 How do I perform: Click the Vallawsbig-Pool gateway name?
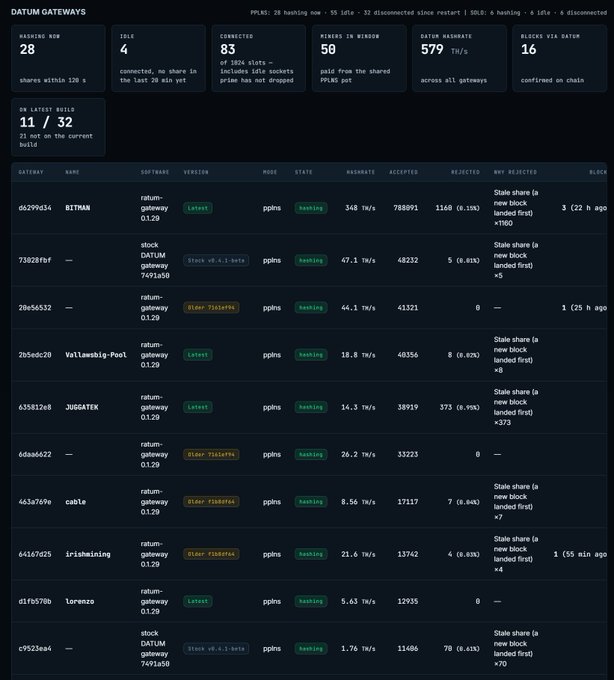pos(96,355)
